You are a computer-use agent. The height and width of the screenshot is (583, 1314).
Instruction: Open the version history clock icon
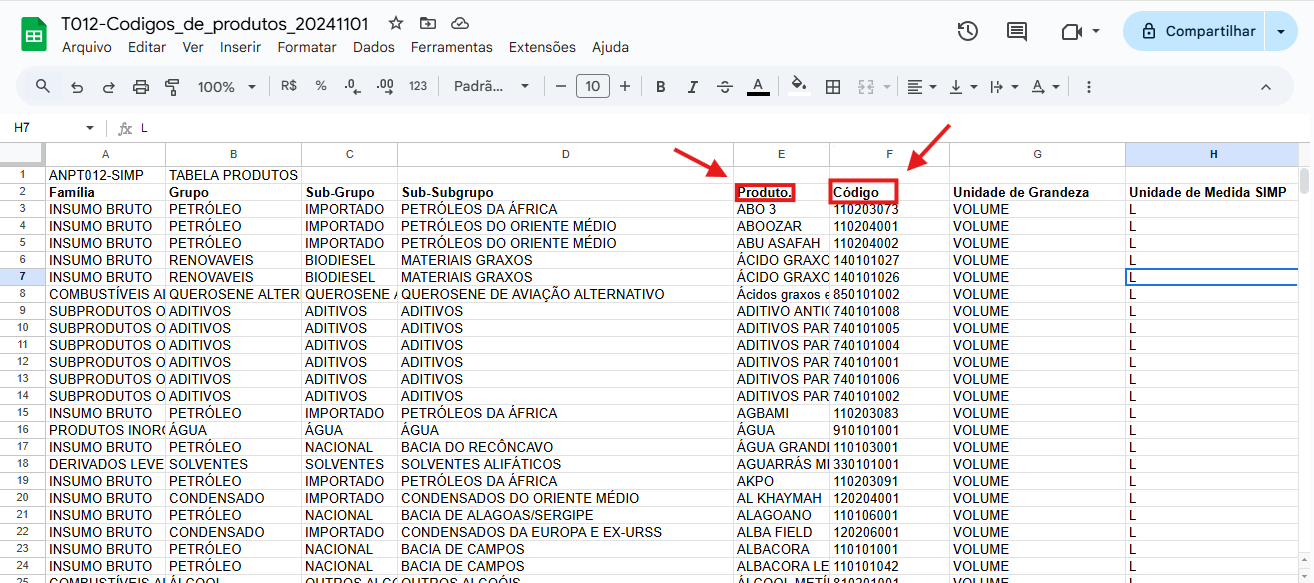pyautogui.click(x=967, y=31)
